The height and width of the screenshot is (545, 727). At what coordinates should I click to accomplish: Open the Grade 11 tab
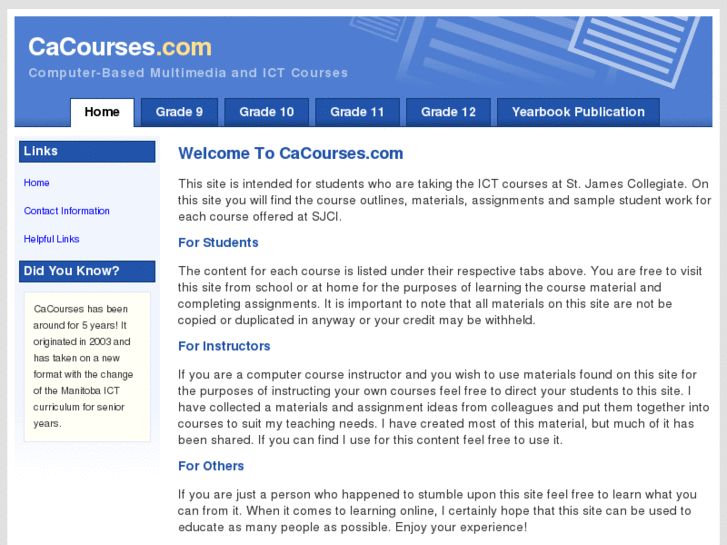(357, 112)
